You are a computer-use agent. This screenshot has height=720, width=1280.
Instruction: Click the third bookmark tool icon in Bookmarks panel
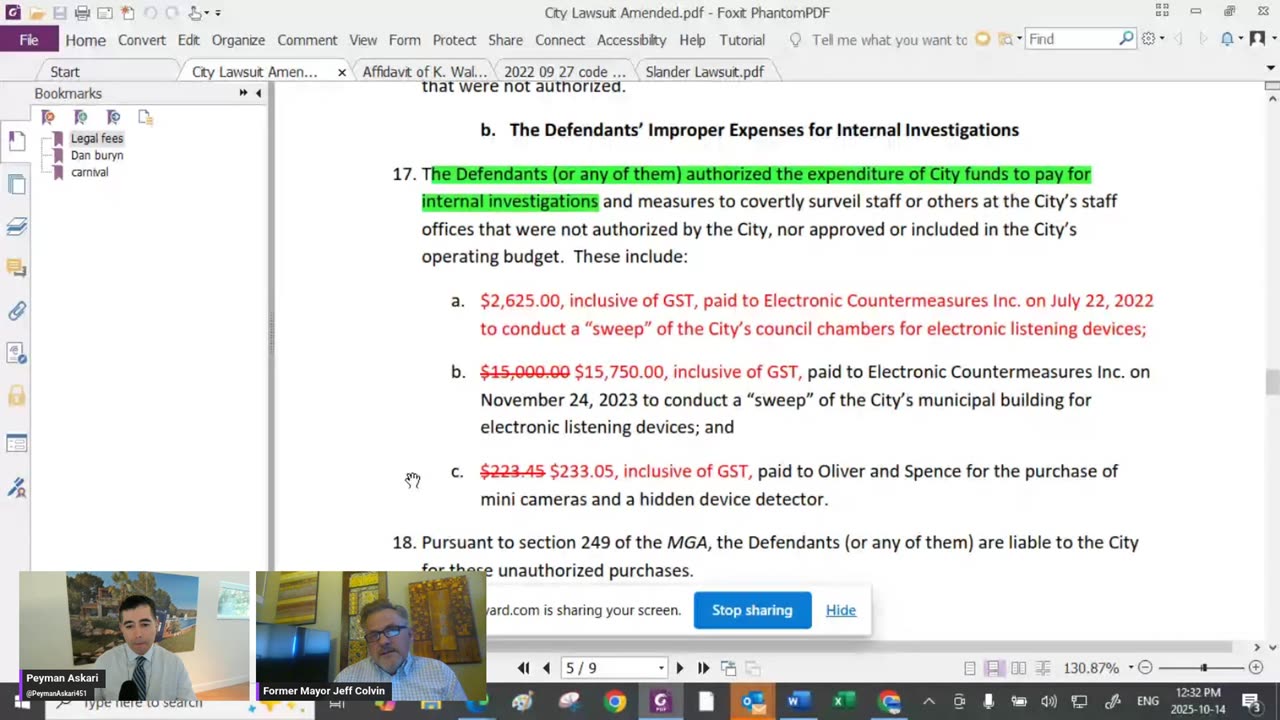(113, 117)
